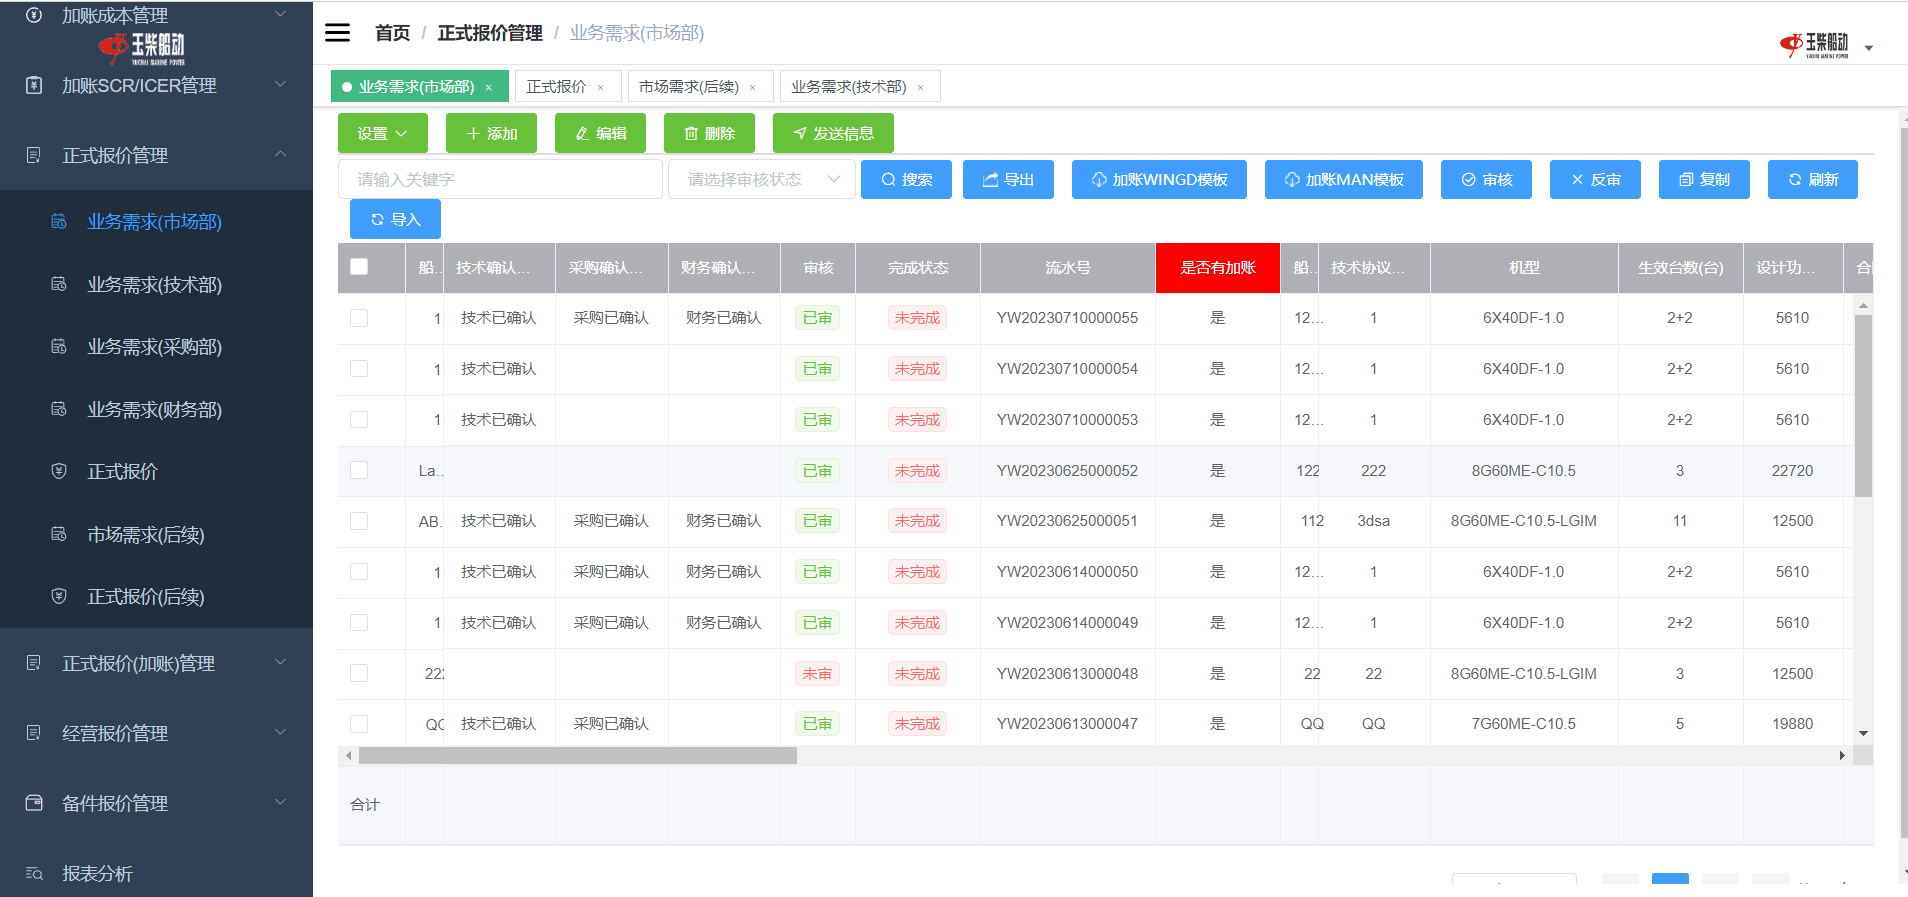The width and height of the screenshot is (1908, 897).
Task: Click the 审核 approve button
Action: coord(1486,180)
